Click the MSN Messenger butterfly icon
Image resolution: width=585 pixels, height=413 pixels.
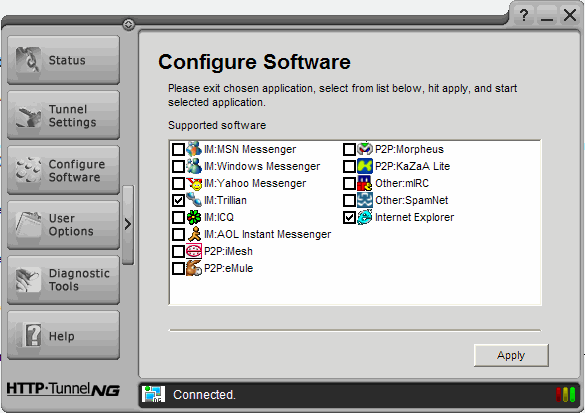[194, 149]
